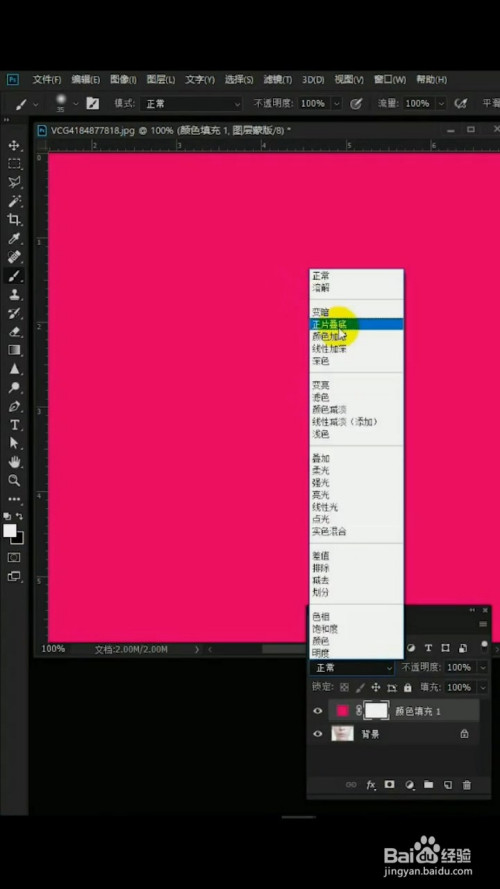Open layer blend mode dropdown 正常
Image resolution: width=500 pixels, height=889 pixels.
tap(351, 668)
